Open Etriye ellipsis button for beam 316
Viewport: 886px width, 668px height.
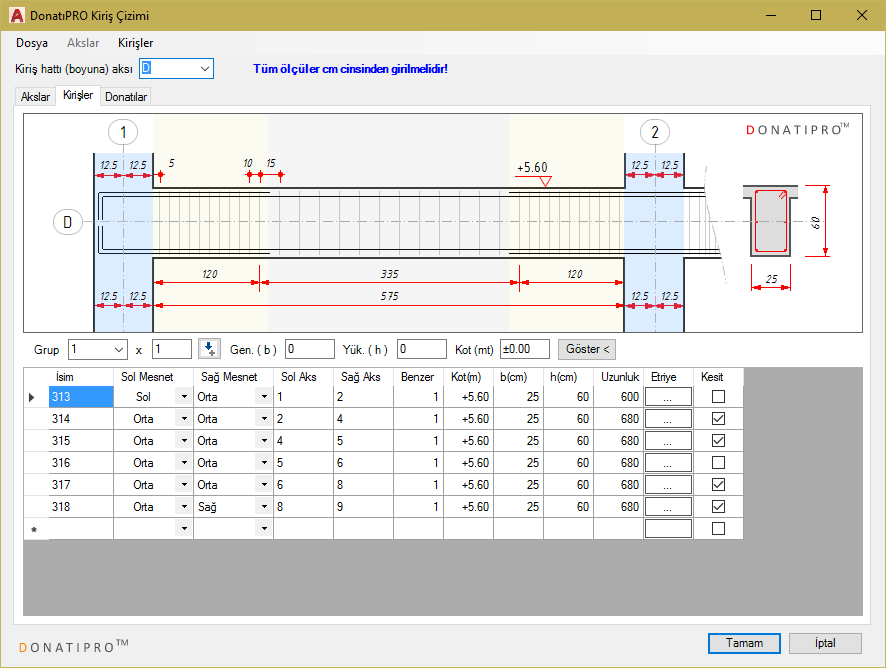point(667,463)
